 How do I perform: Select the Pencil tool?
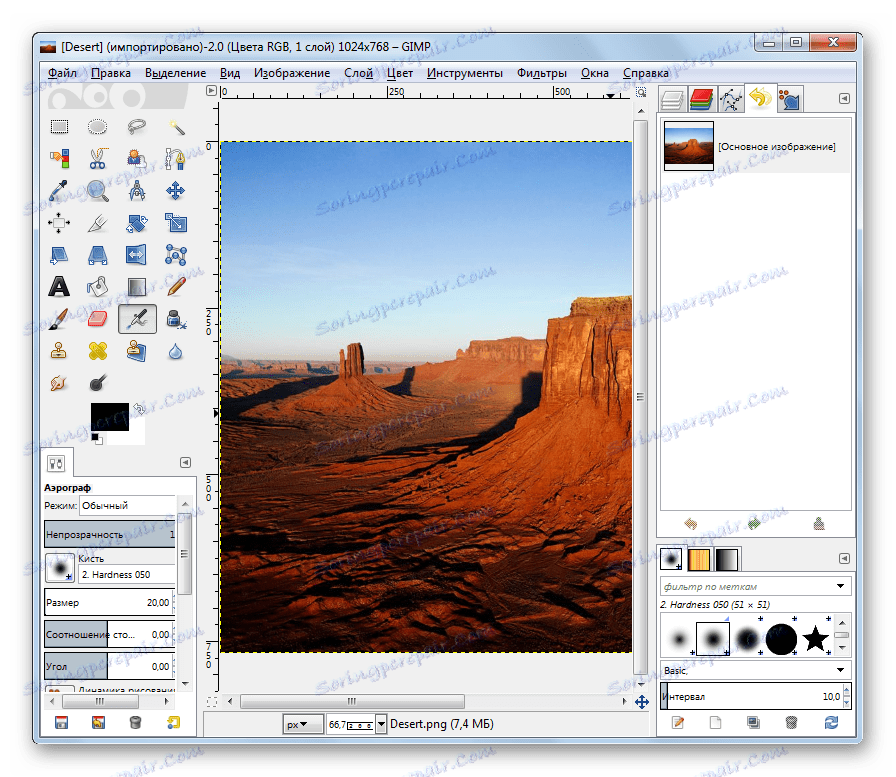(176, 287)
